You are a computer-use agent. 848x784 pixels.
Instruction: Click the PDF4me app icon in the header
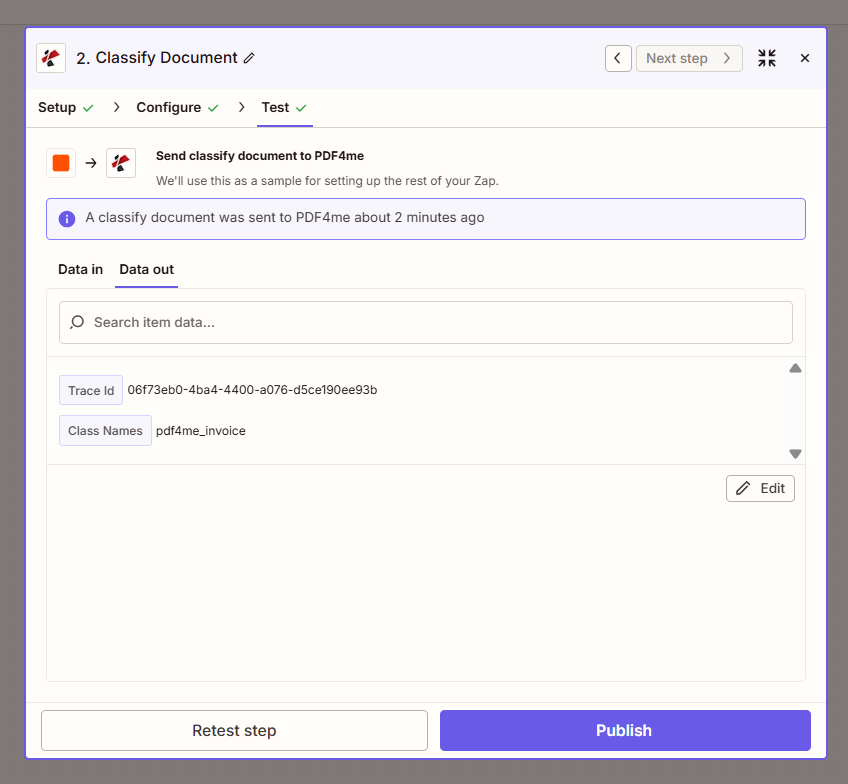pos(50,58)
